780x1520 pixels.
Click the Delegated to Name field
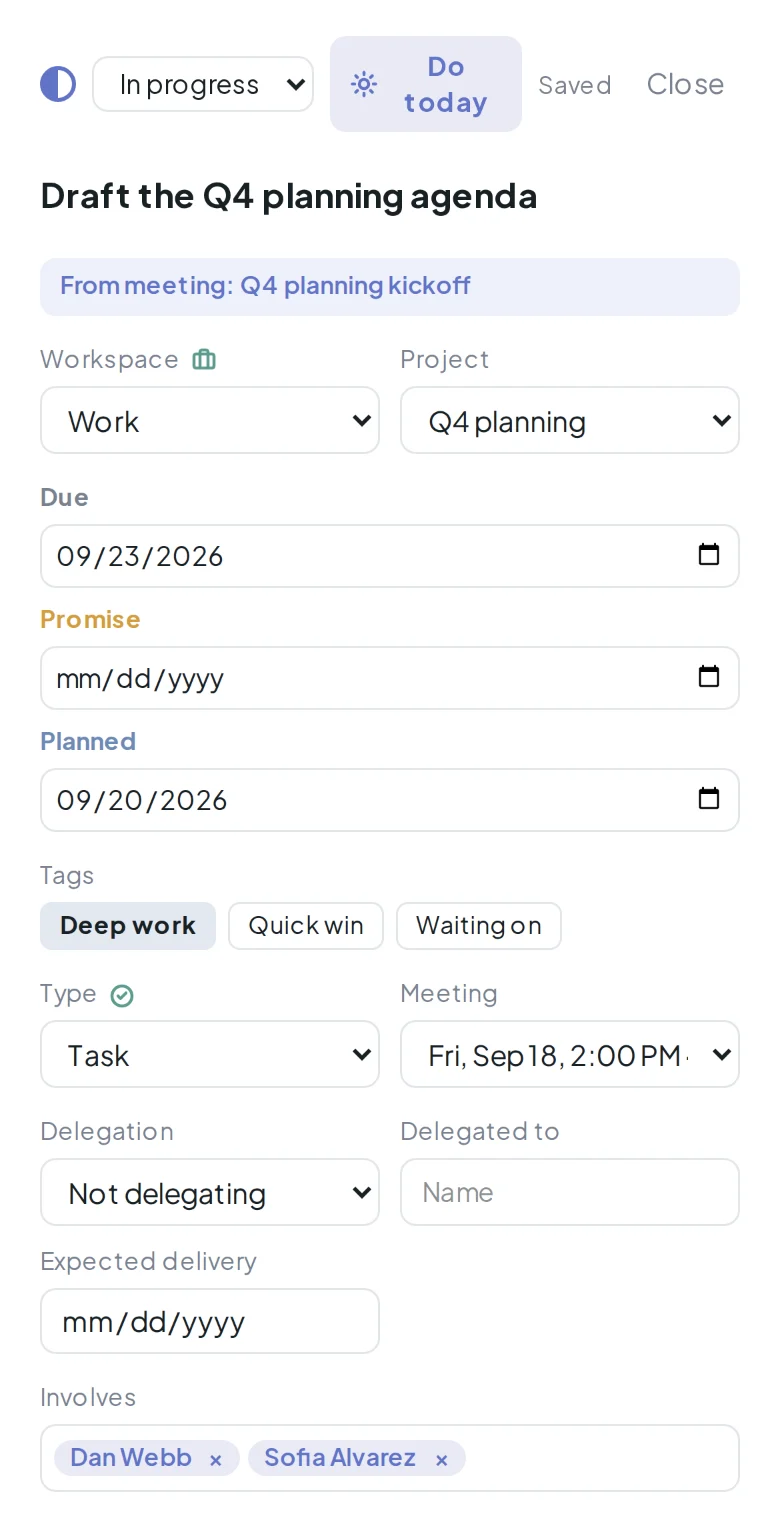pyautogui.click(x=570, y=1192)
